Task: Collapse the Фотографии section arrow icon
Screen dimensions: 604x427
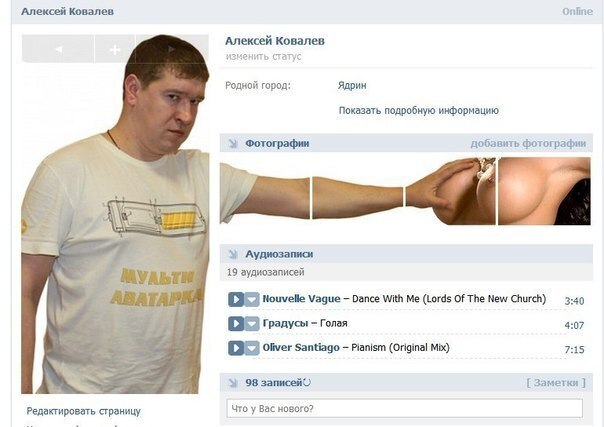Action: pos(233,144)
